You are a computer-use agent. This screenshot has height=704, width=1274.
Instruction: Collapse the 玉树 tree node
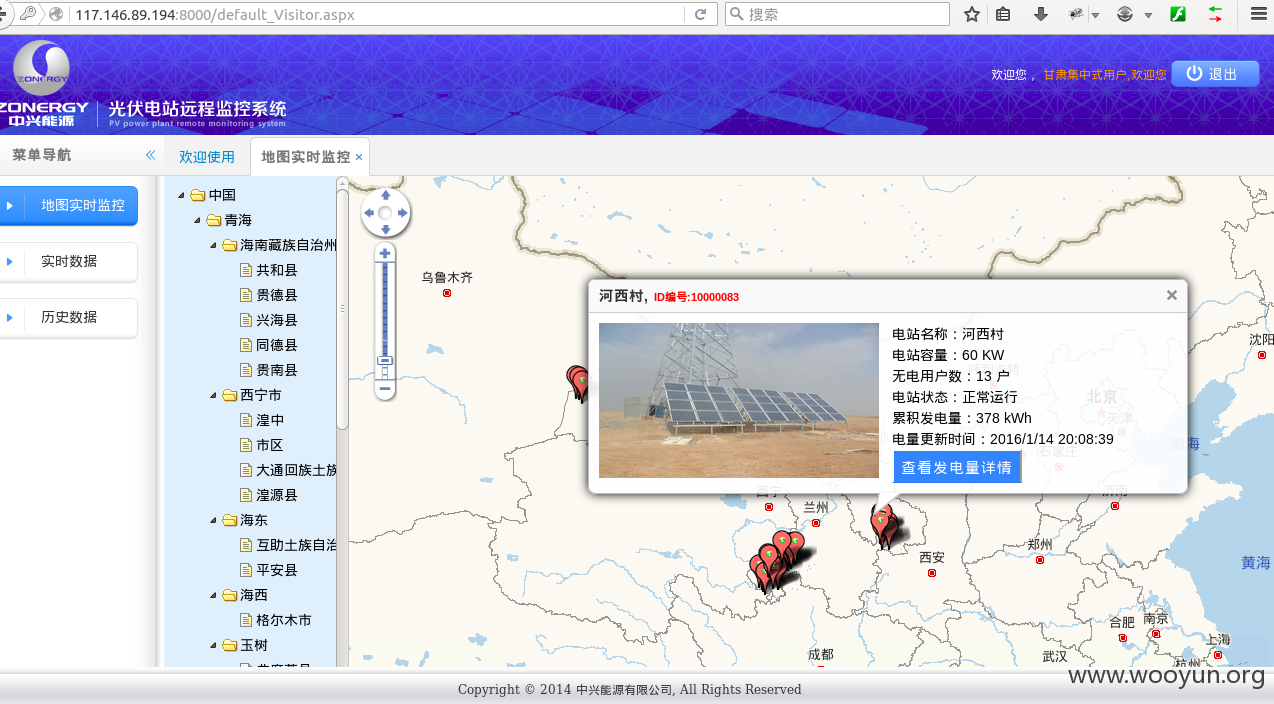tap(213, 645)
